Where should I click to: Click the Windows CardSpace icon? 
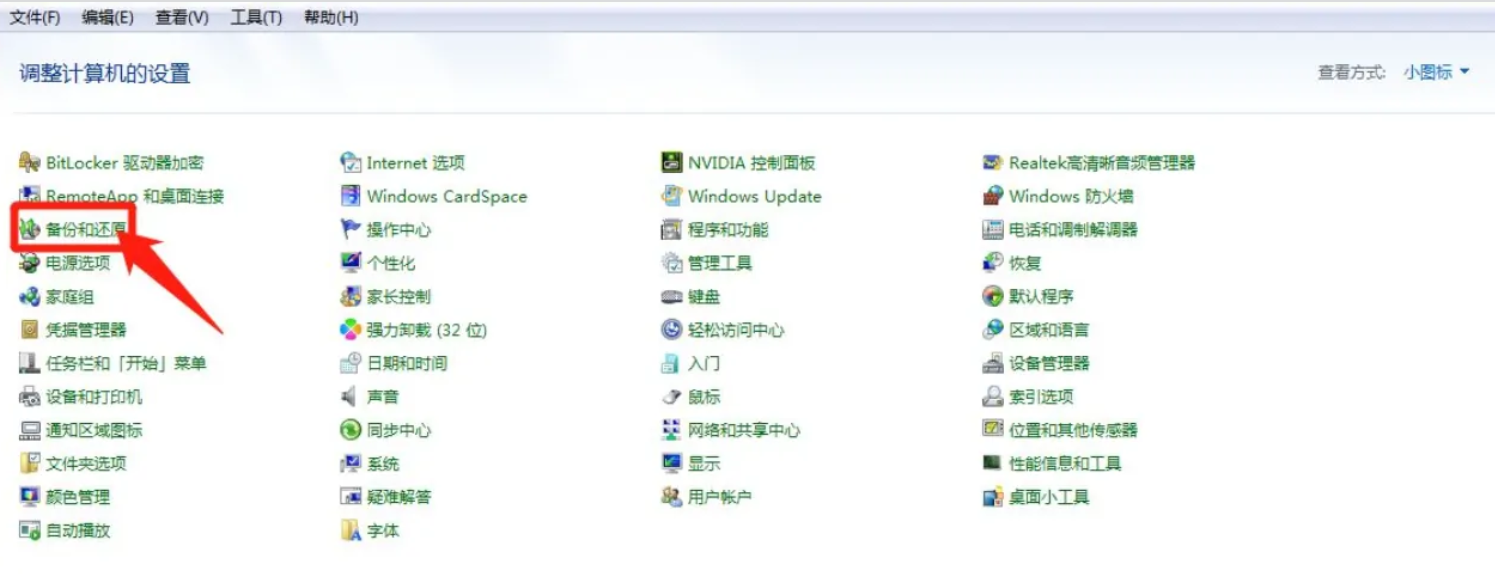(x=350, y=196)
